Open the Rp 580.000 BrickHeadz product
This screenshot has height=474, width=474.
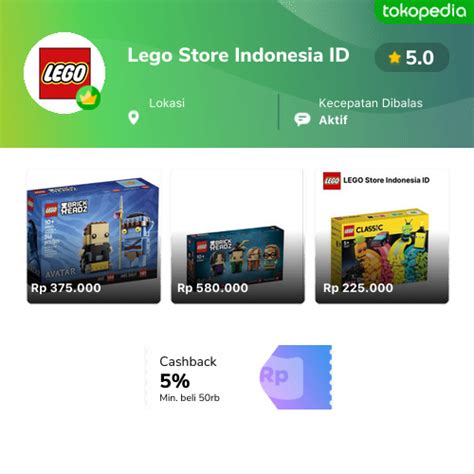pos(238,236)
